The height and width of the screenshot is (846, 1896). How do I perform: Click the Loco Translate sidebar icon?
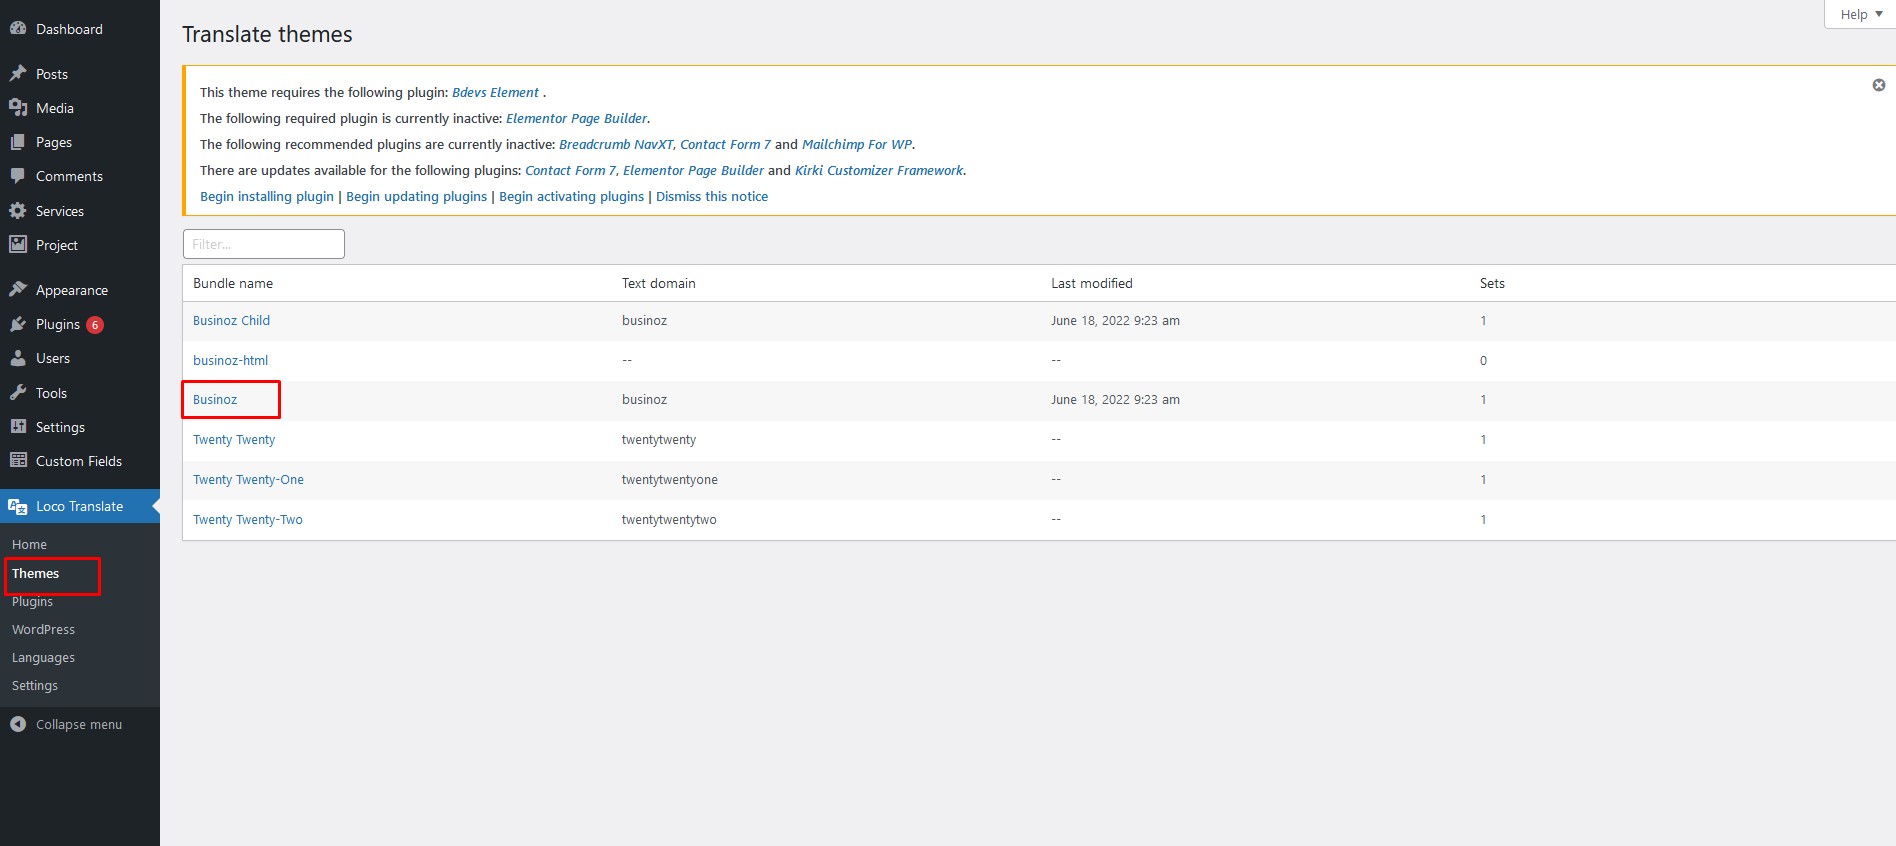coord(18,507)
